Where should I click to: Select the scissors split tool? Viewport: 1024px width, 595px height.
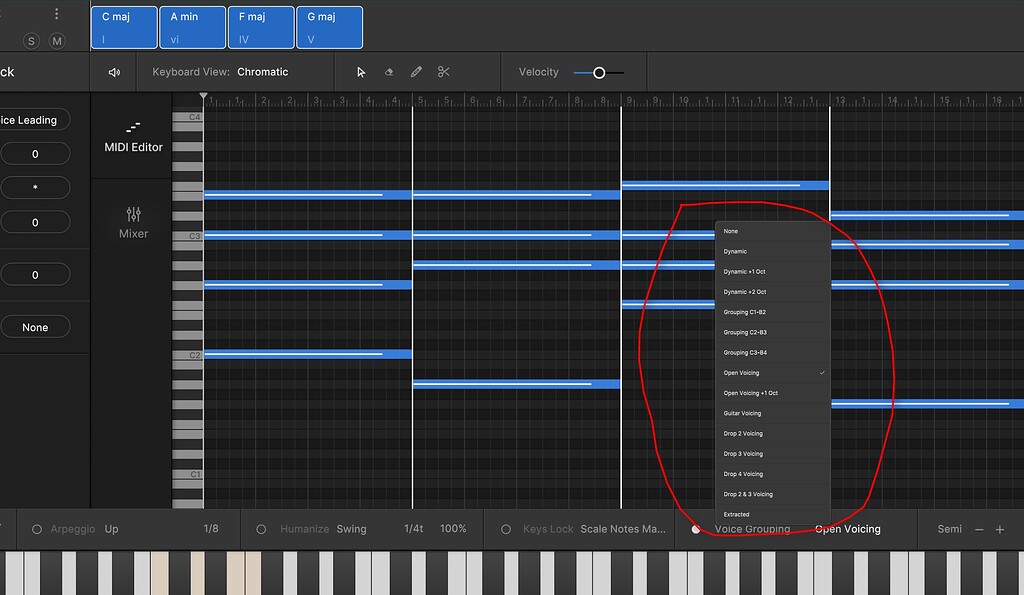pyautogui.click(x=443, y=72)
